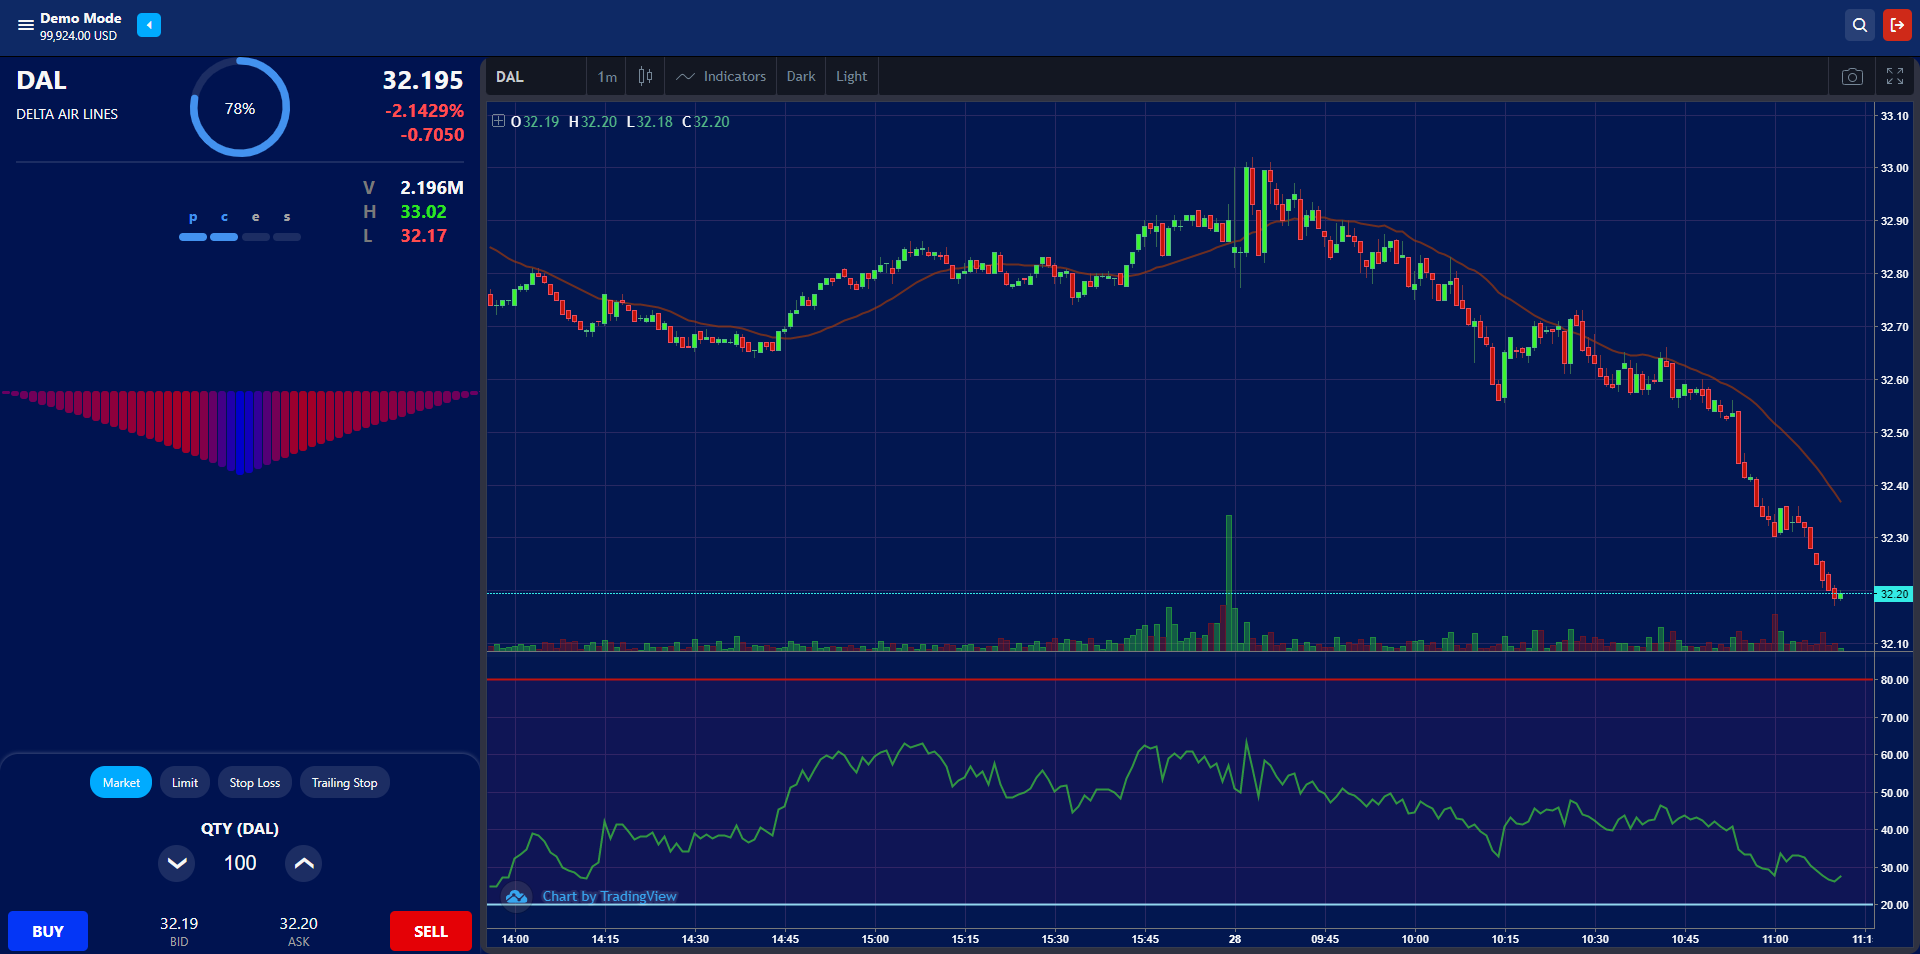Click the 32.20 ASK price
1920x954 pixels.
coord(298,923)
